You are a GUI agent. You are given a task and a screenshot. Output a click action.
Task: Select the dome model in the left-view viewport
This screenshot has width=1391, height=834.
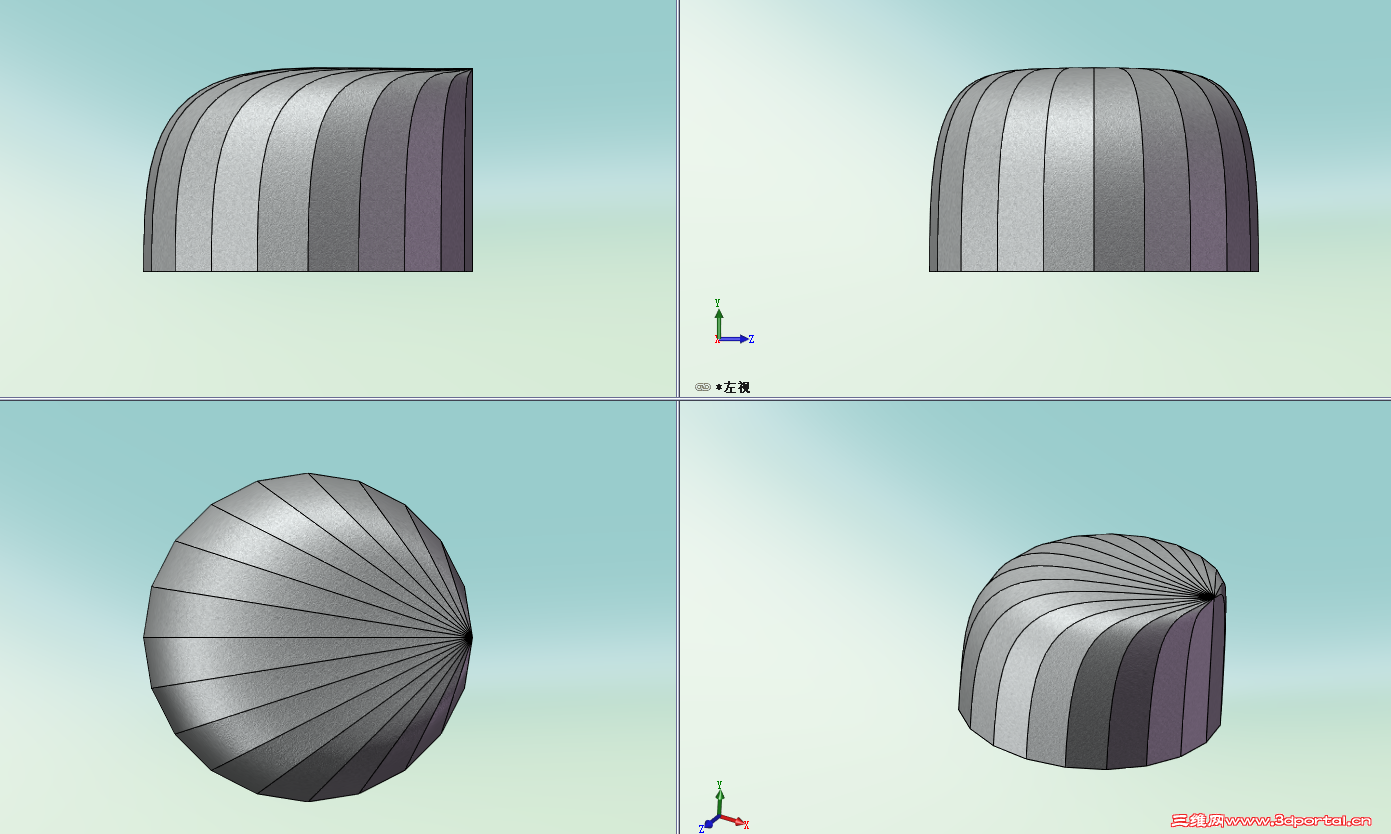(x=1094, y=170)
